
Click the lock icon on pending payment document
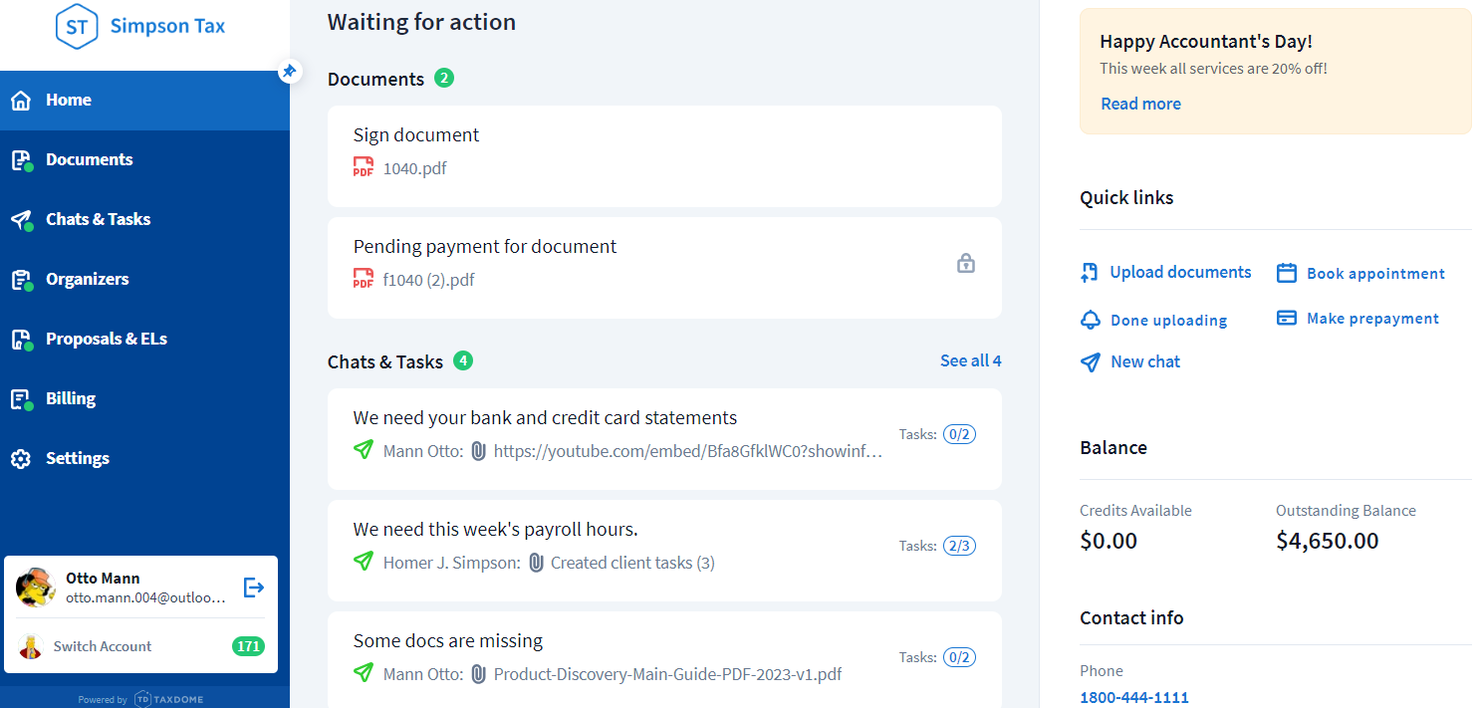(965, 263)
